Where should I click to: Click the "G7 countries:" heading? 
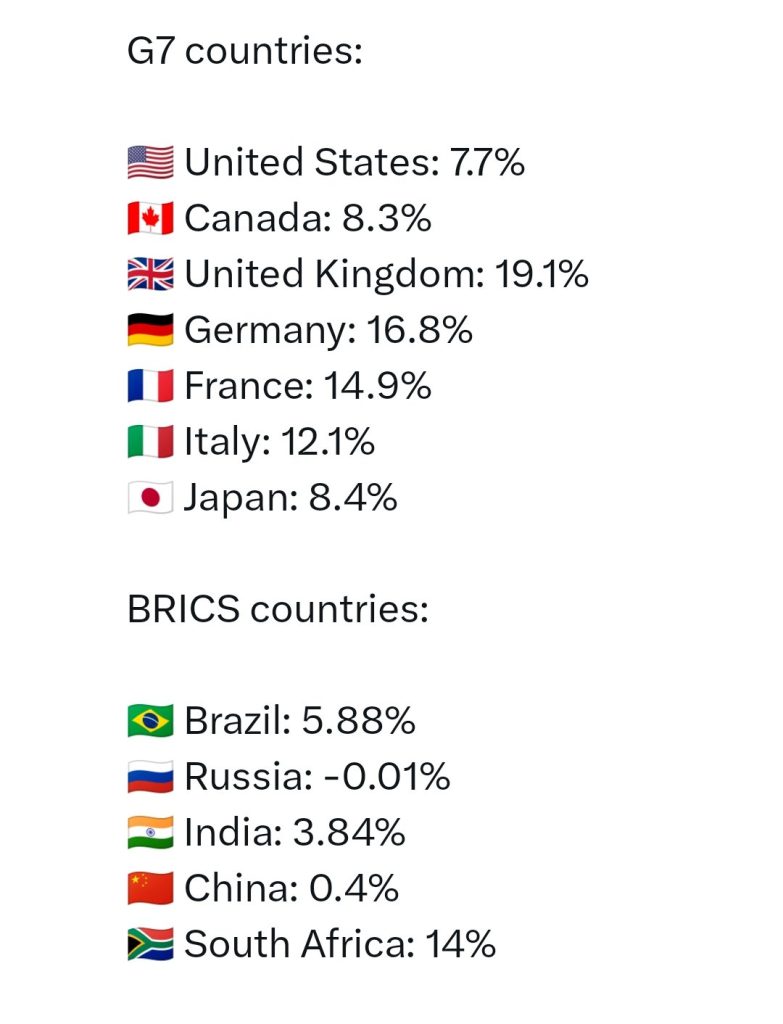point(245,52)
